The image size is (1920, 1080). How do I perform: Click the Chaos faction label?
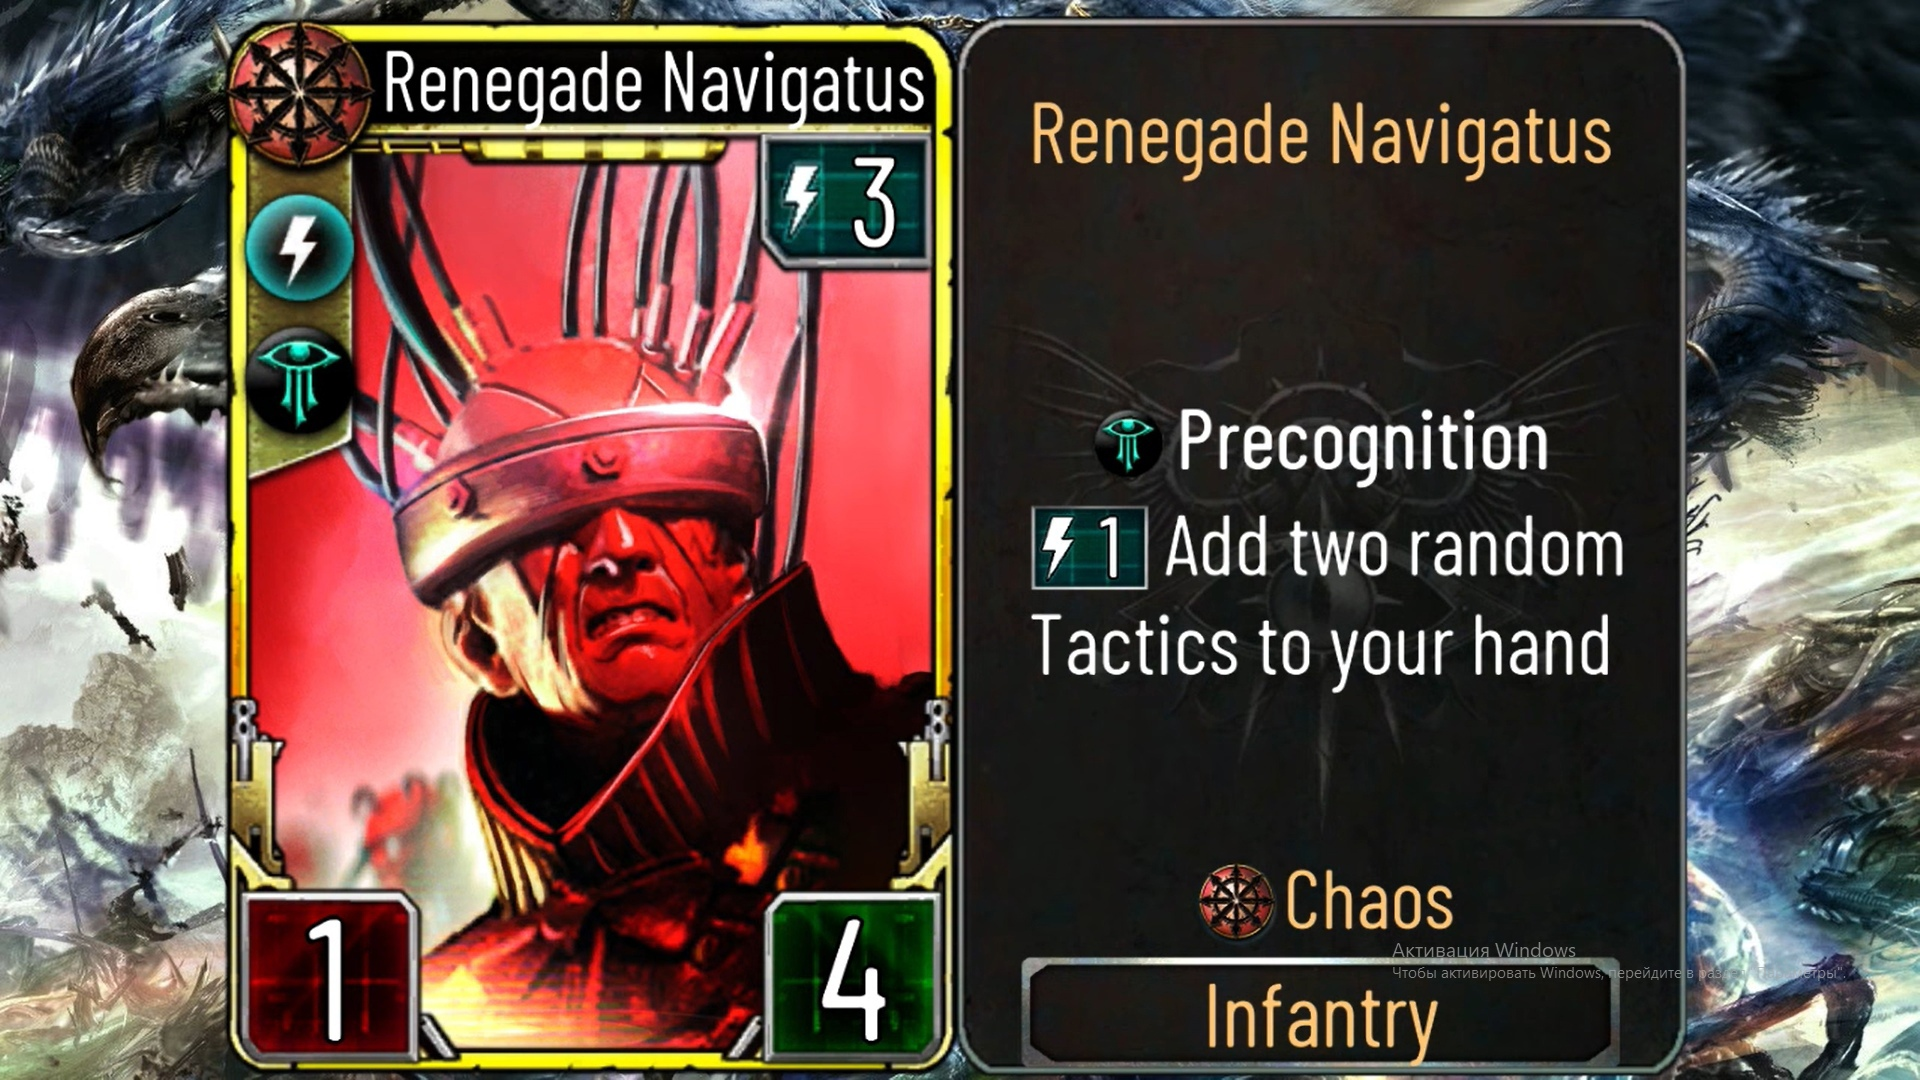1369,901
